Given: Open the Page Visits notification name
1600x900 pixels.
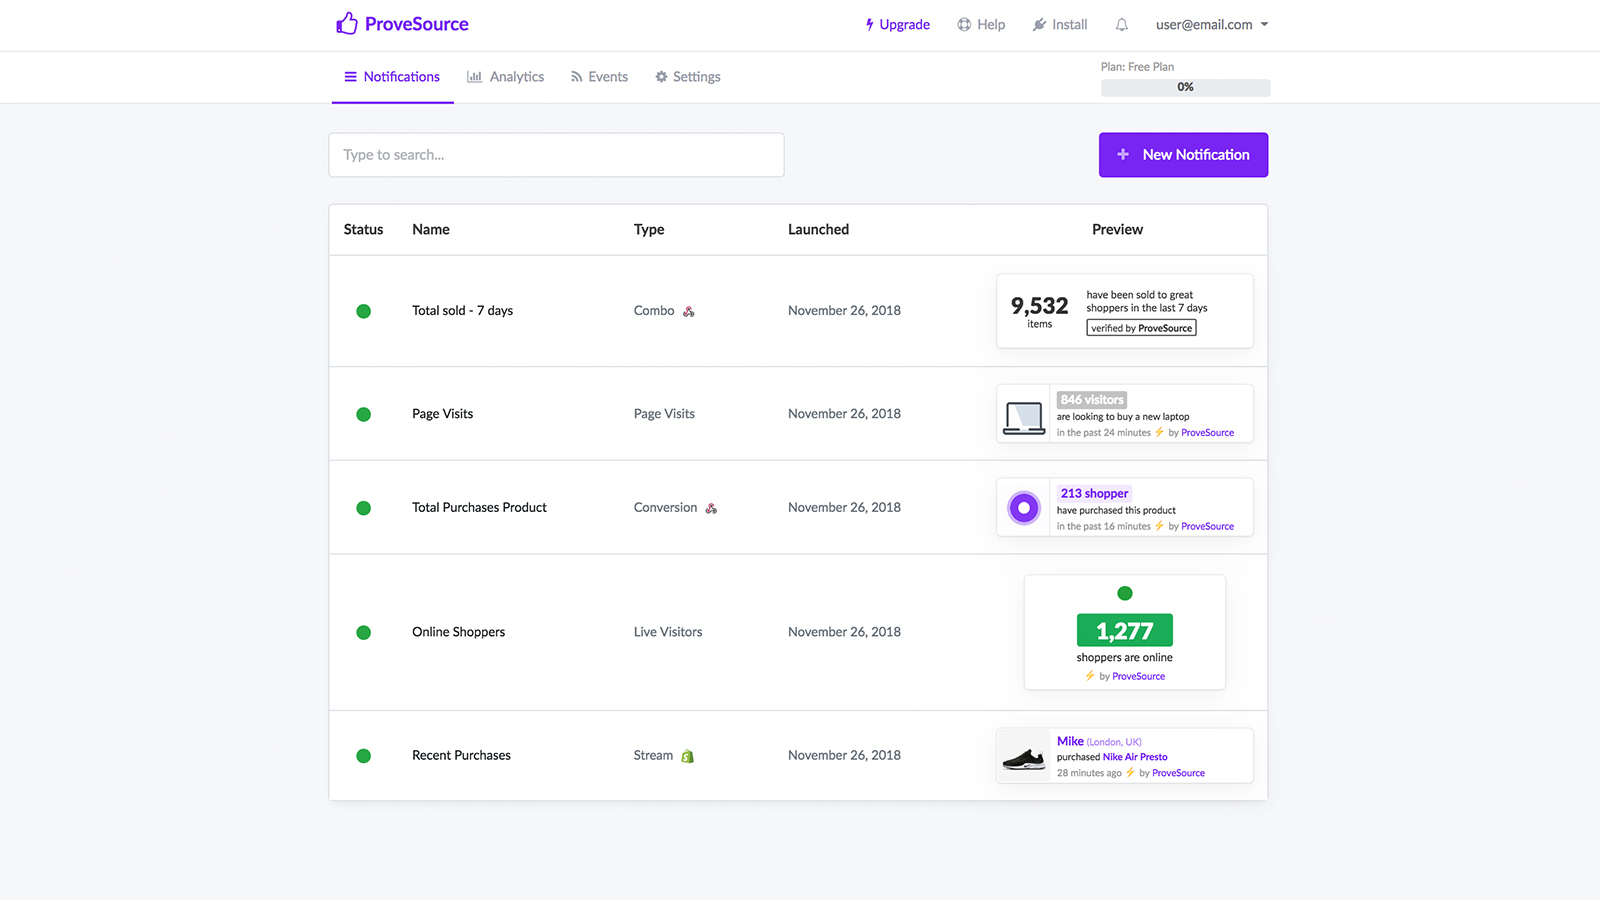Looking at the screenshot, I should point(442,414).
